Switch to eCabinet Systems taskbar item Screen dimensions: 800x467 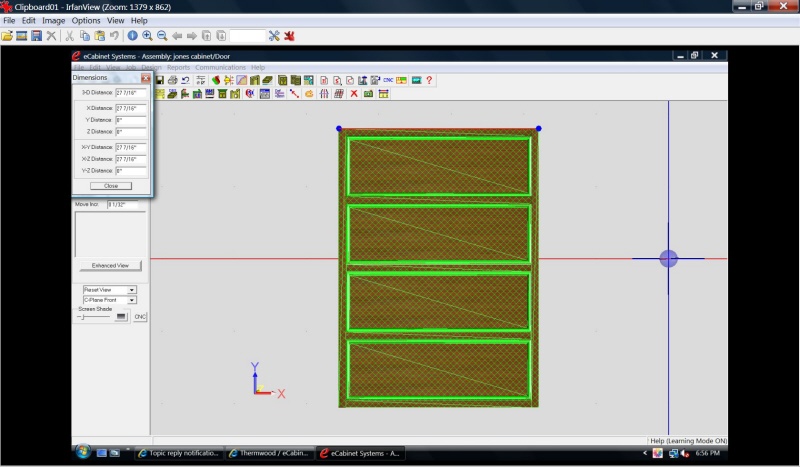360,453
